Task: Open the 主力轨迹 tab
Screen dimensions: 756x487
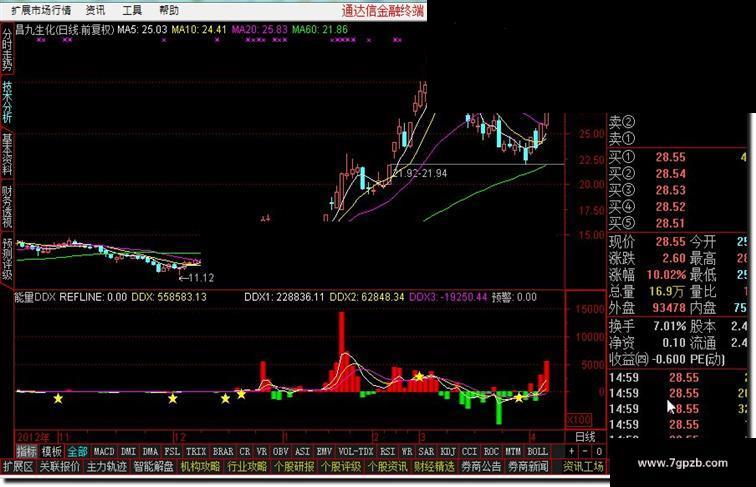Action: (x=107, y=467)
